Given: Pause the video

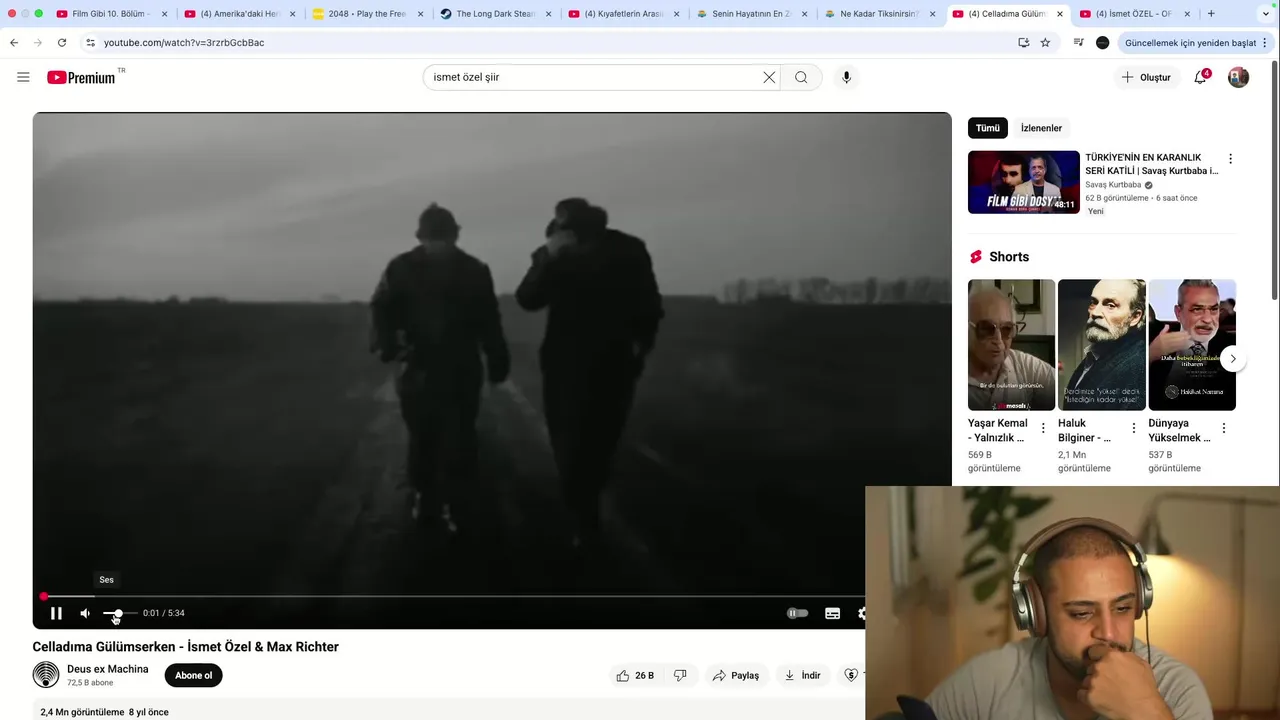Looking at the screenshot, I should pyautogui.click(x=56, y=613).
